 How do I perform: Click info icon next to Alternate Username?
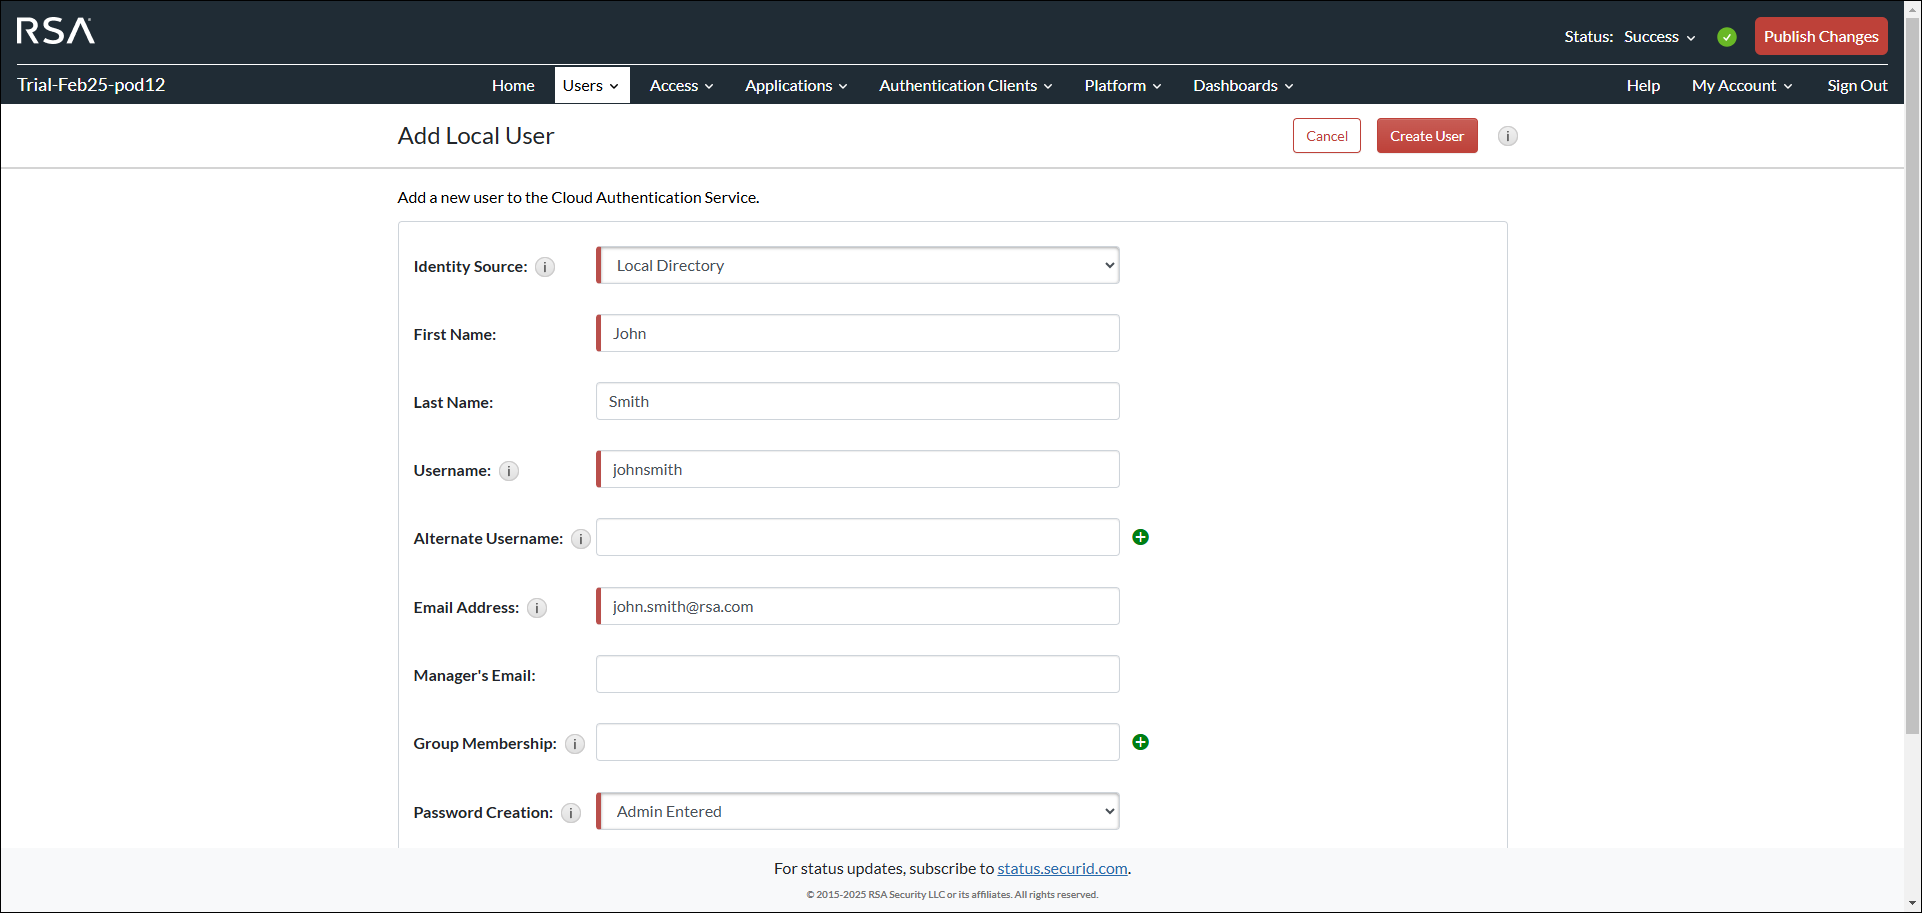(x=581, y=539)
